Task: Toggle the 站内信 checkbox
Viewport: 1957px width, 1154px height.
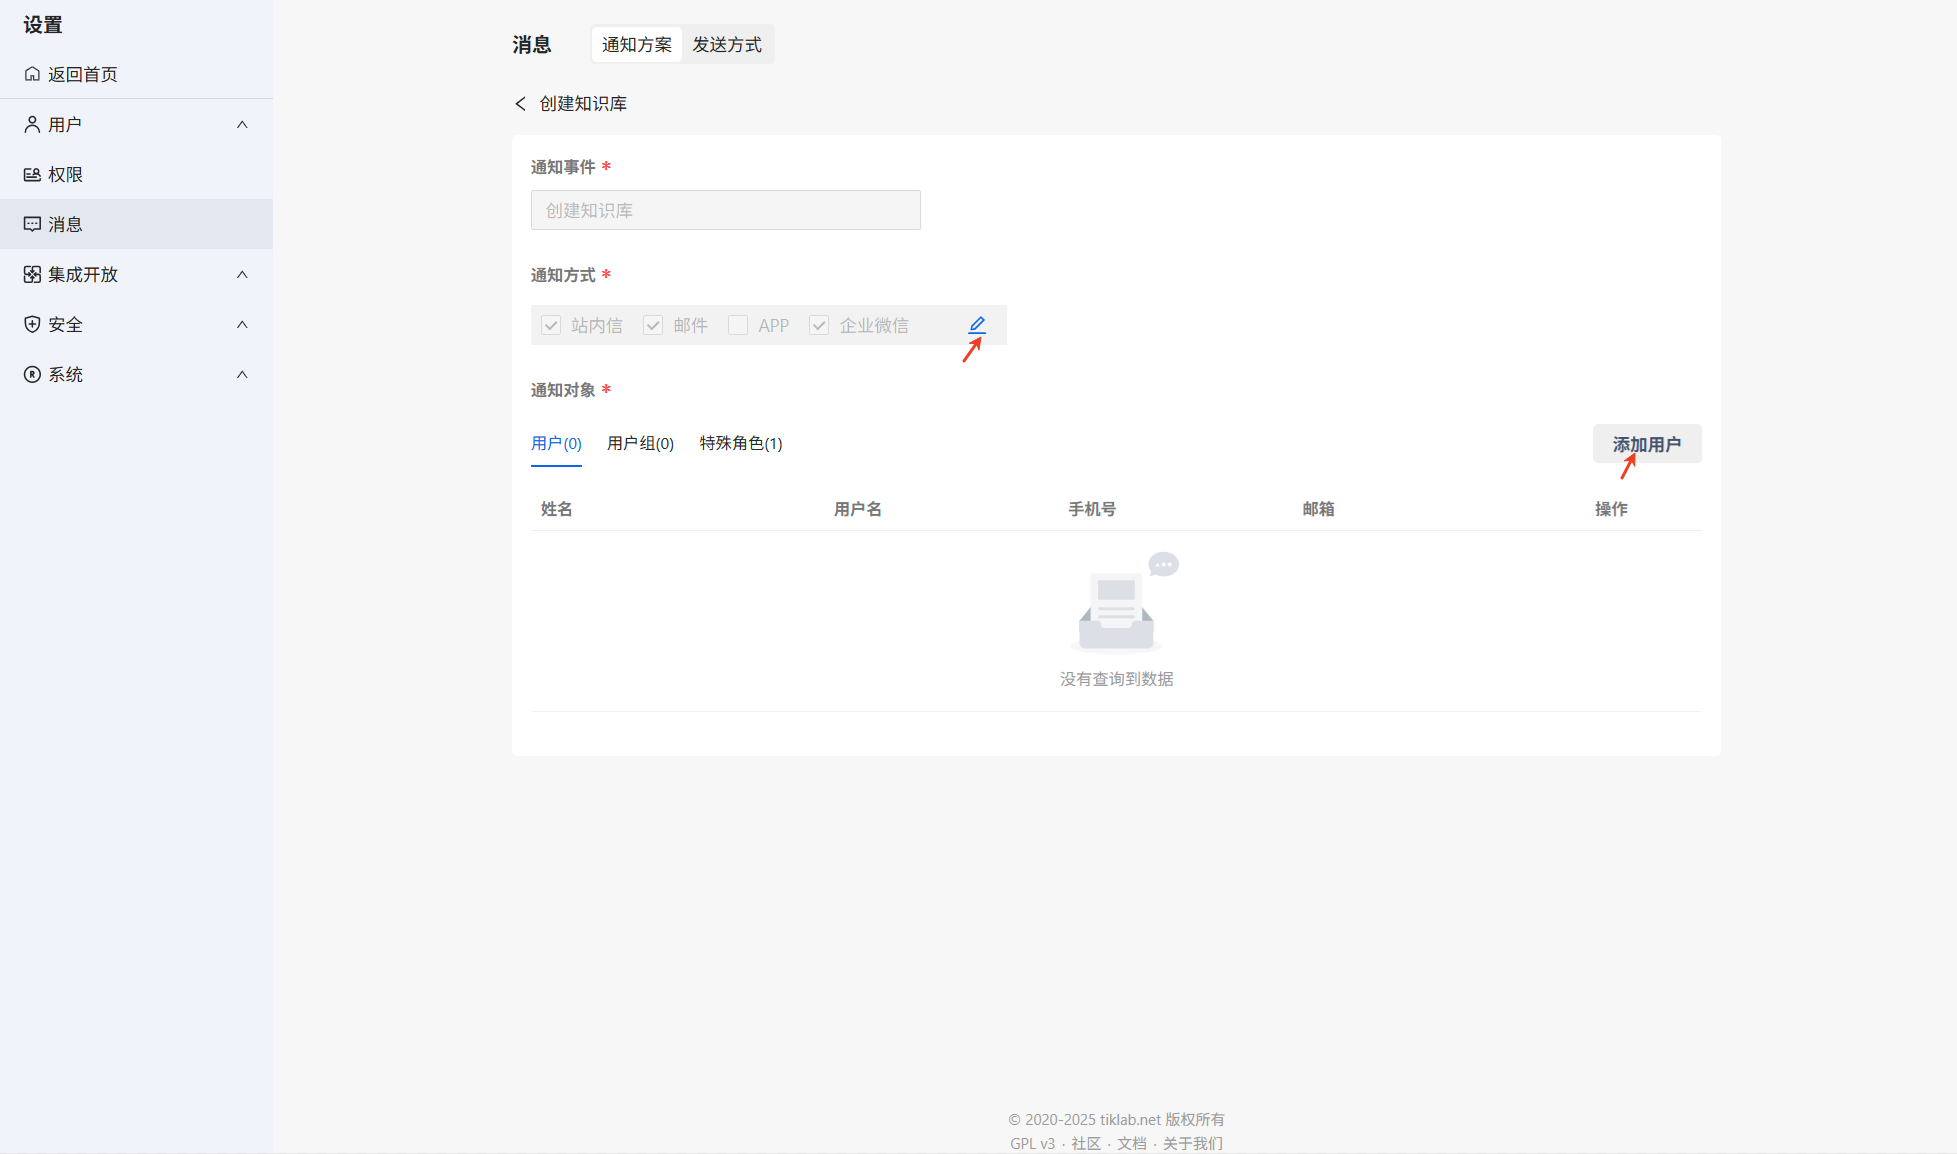Action: coord(551,325)
